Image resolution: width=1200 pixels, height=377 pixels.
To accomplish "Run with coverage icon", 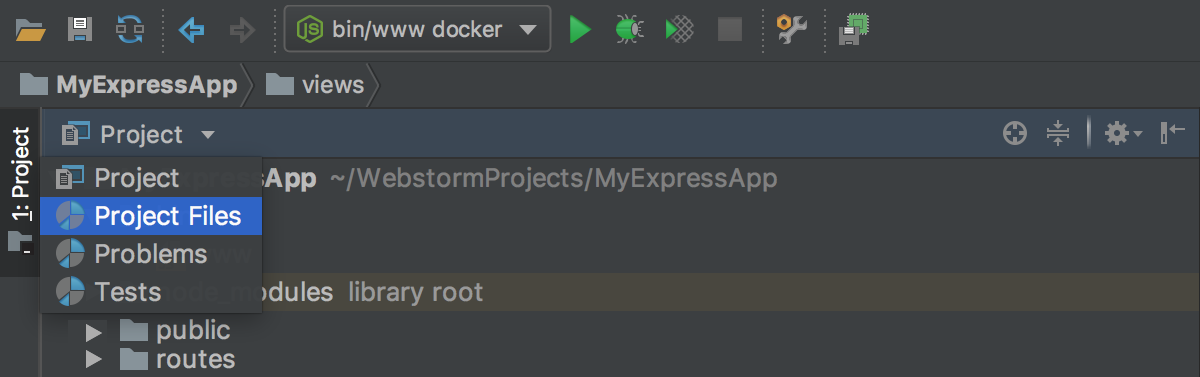I will click(x=680, y=30).
